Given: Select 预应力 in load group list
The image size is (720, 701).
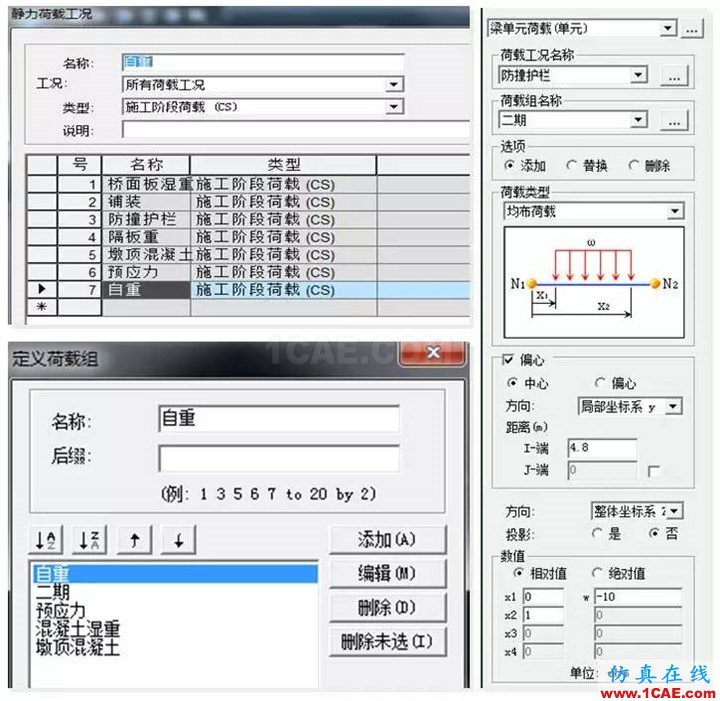Looking at the screenshot, I should click(61, 611).
